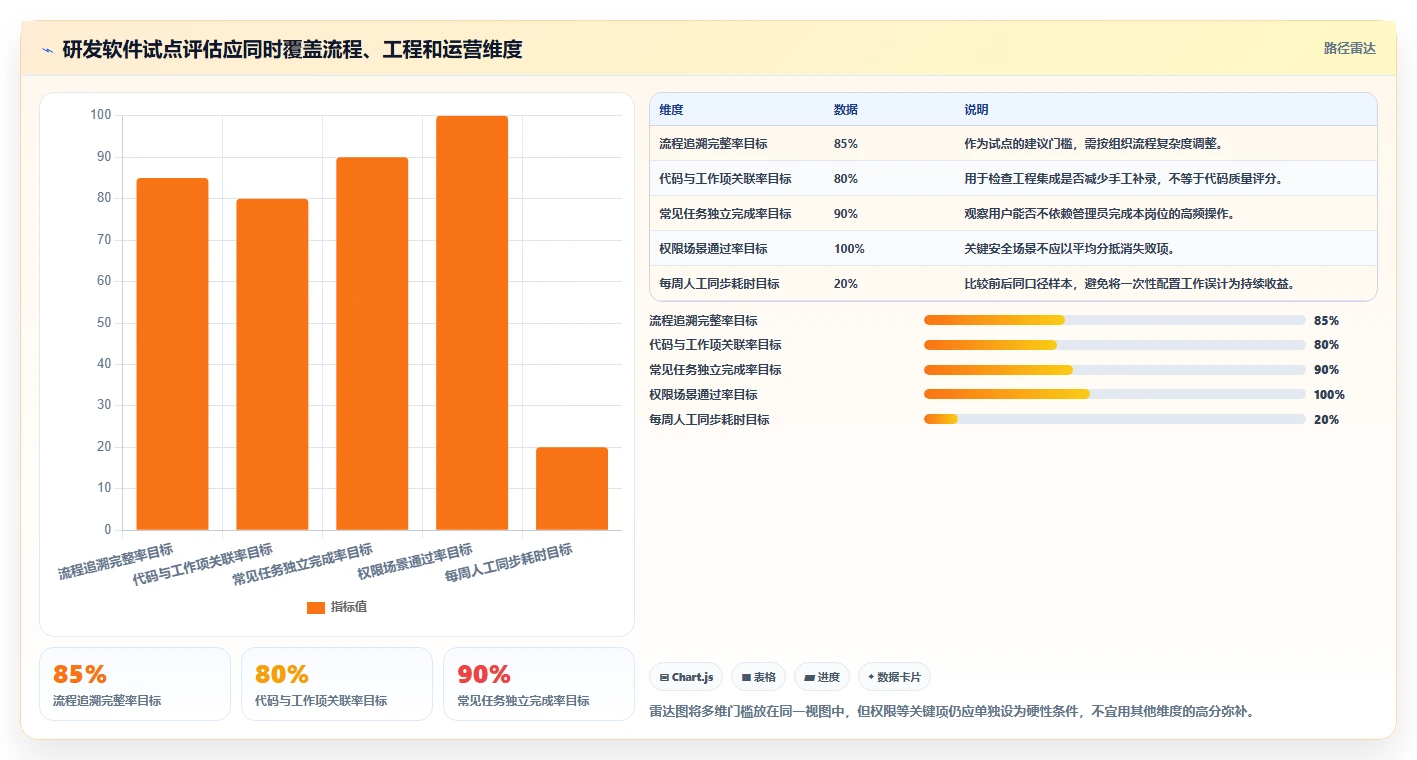The image size is (1417, 760).
Task: Click the 100% cell in table
Action: click(x=849, y=249)
